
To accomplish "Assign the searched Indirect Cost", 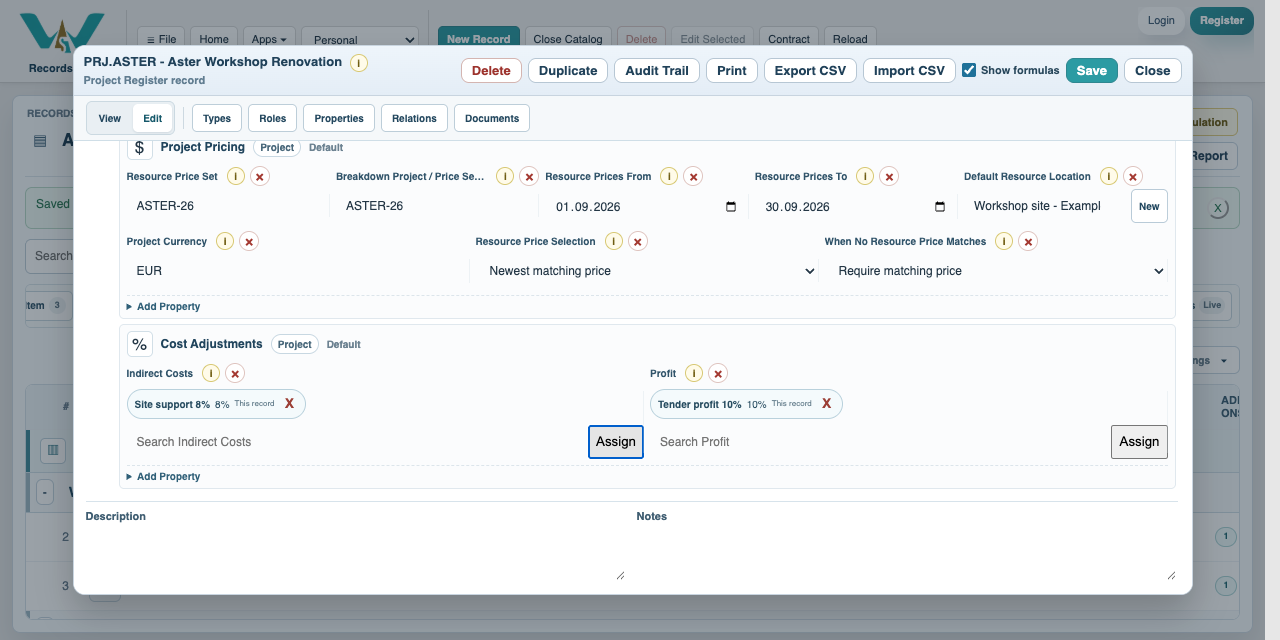I will (x=616, y=442).
